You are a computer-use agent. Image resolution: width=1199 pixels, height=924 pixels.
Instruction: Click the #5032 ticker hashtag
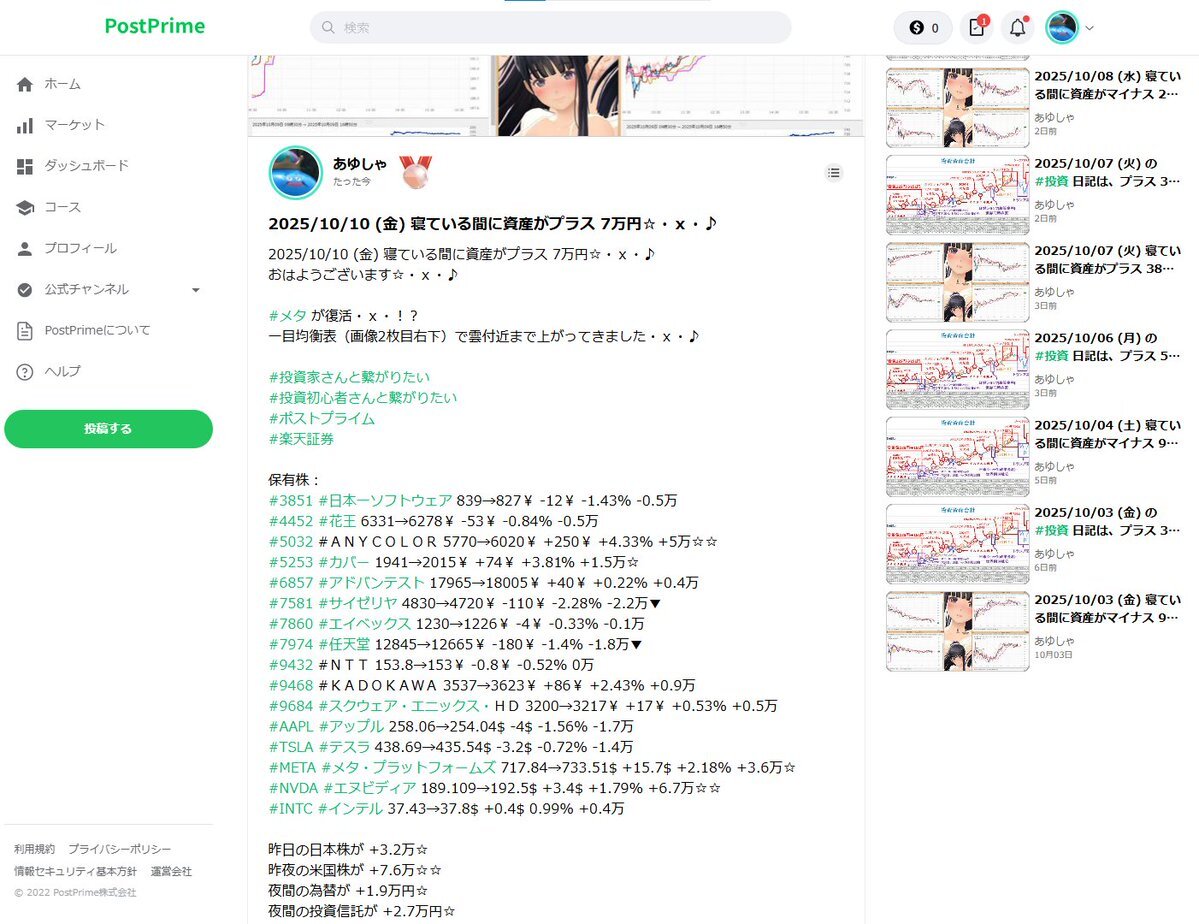(x=291, y=542)
